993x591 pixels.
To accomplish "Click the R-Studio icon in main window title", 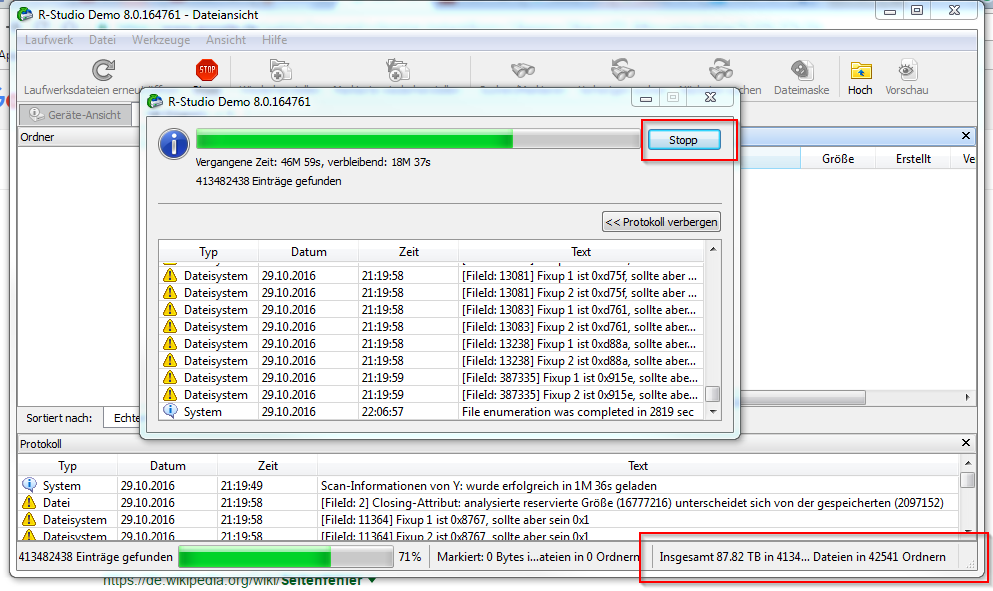I will point(25,14).
